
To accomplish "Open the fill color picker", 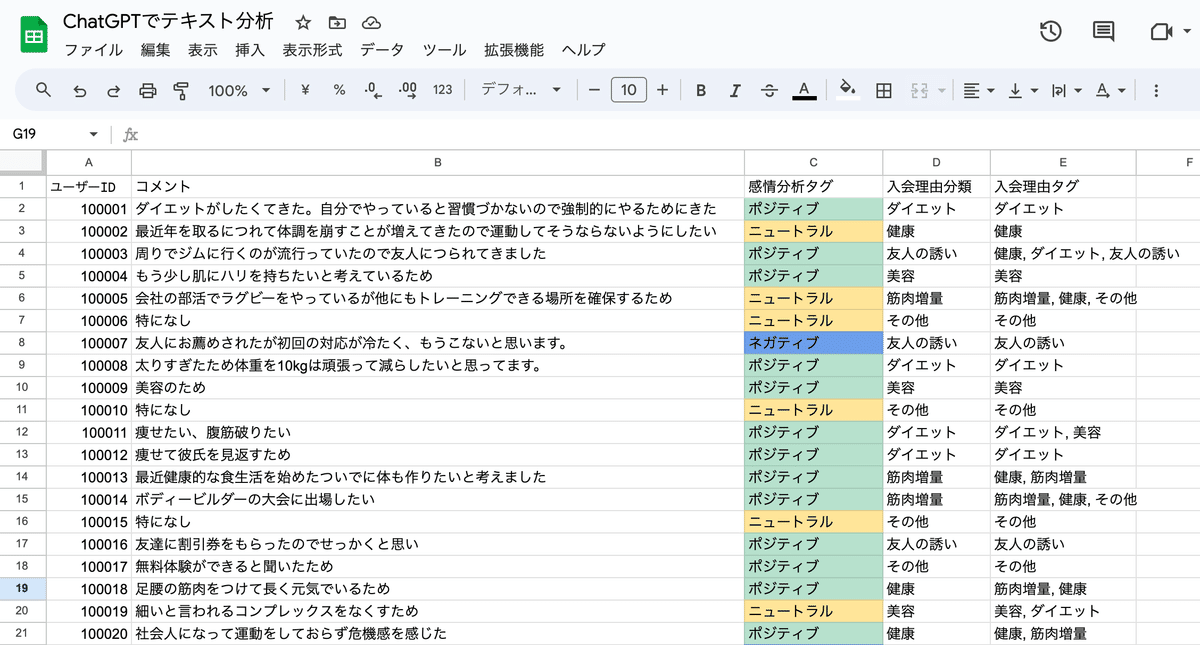I will coord(848,90).
